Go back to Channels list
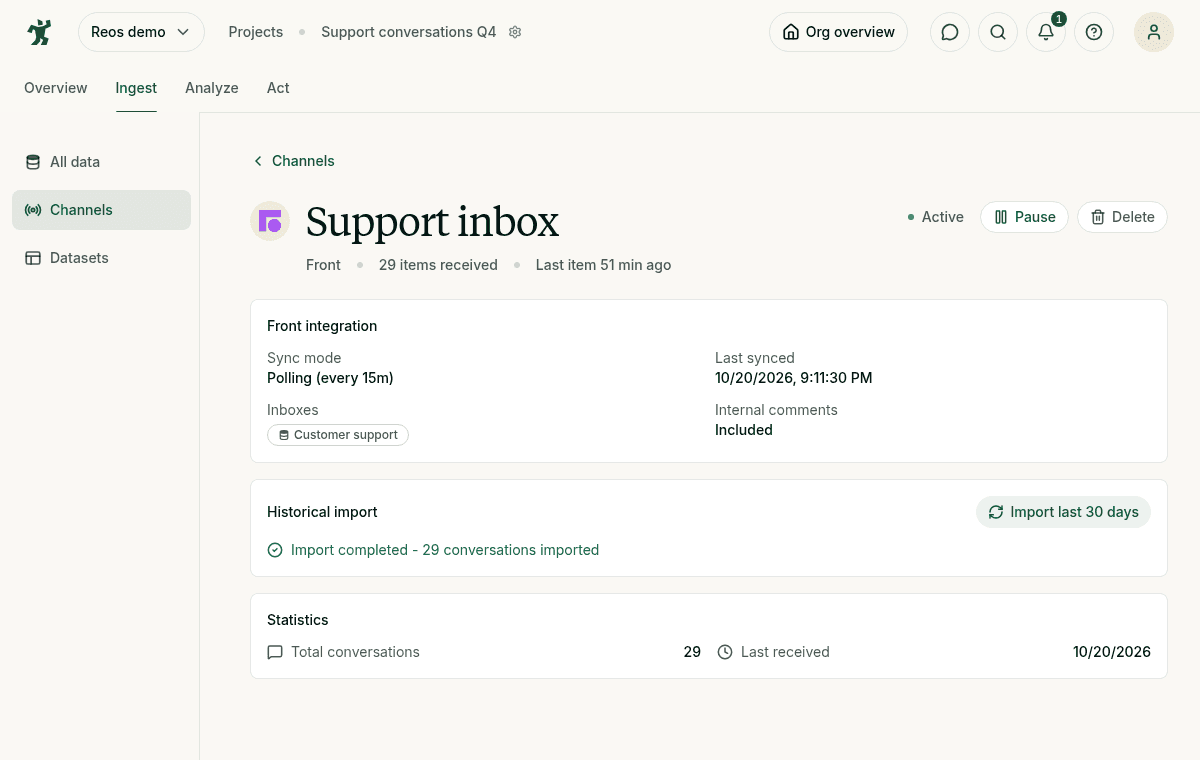This screenshot has width=1200, height=760. pos(293,161)
